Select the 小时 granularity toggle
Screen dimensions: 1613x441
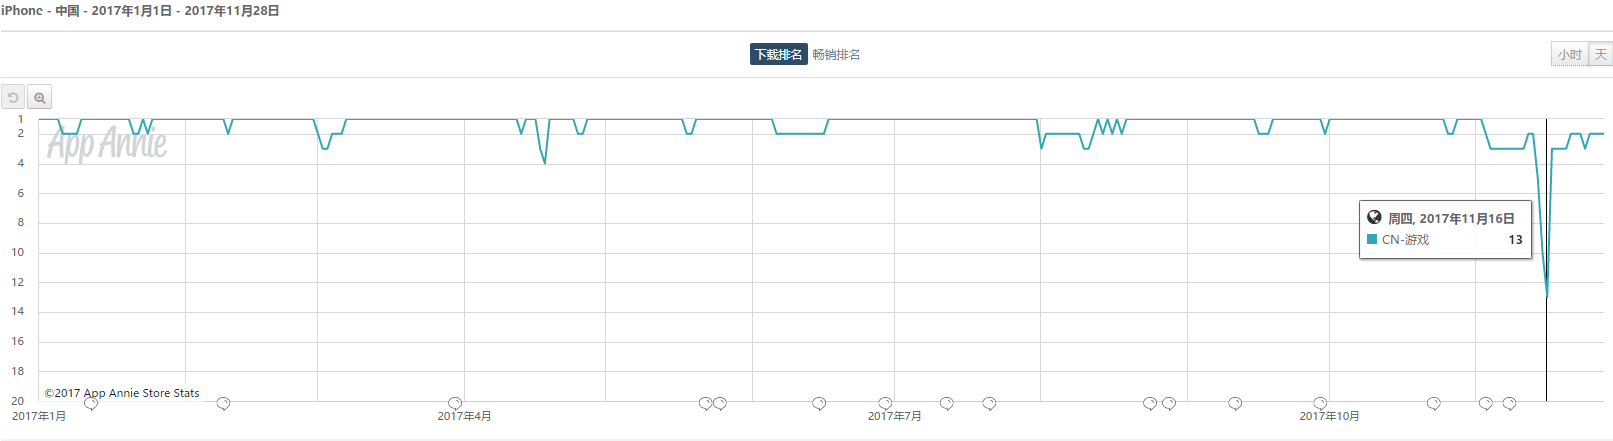click(x=1569, y=54)
